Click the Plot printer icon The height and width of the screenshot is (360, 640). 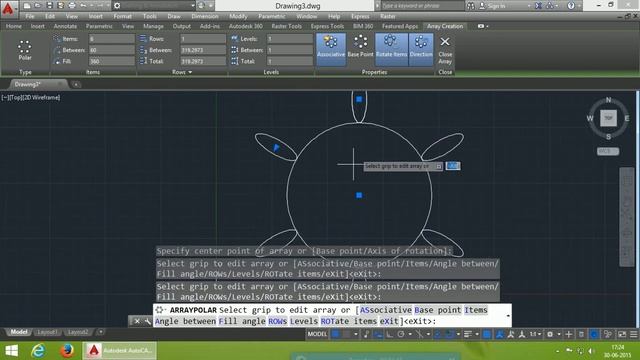[72, 6]
